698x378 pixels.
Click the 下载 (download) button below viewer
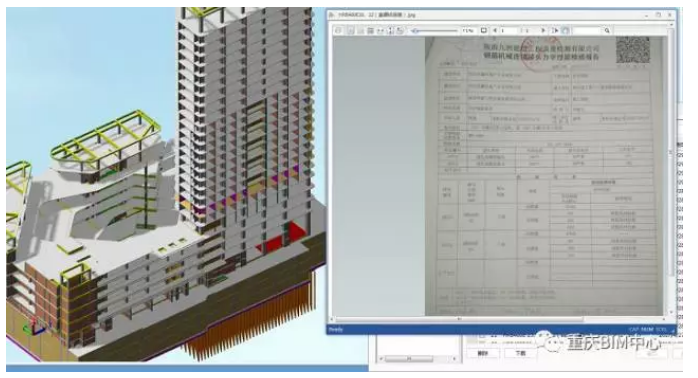tap(520, 353)
